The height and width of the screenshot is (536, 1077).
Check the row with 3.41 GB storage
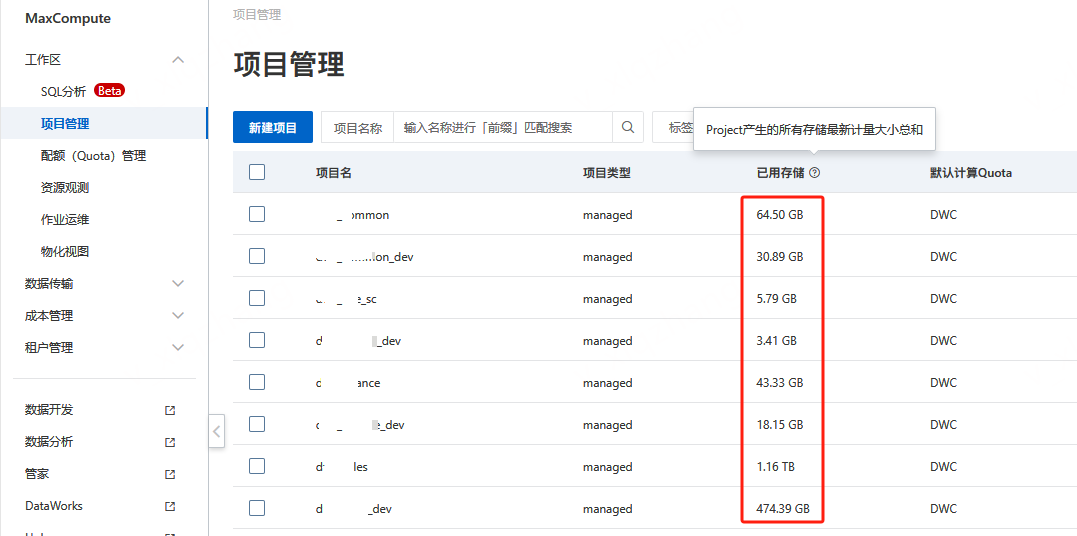click(x=257, y=340)
